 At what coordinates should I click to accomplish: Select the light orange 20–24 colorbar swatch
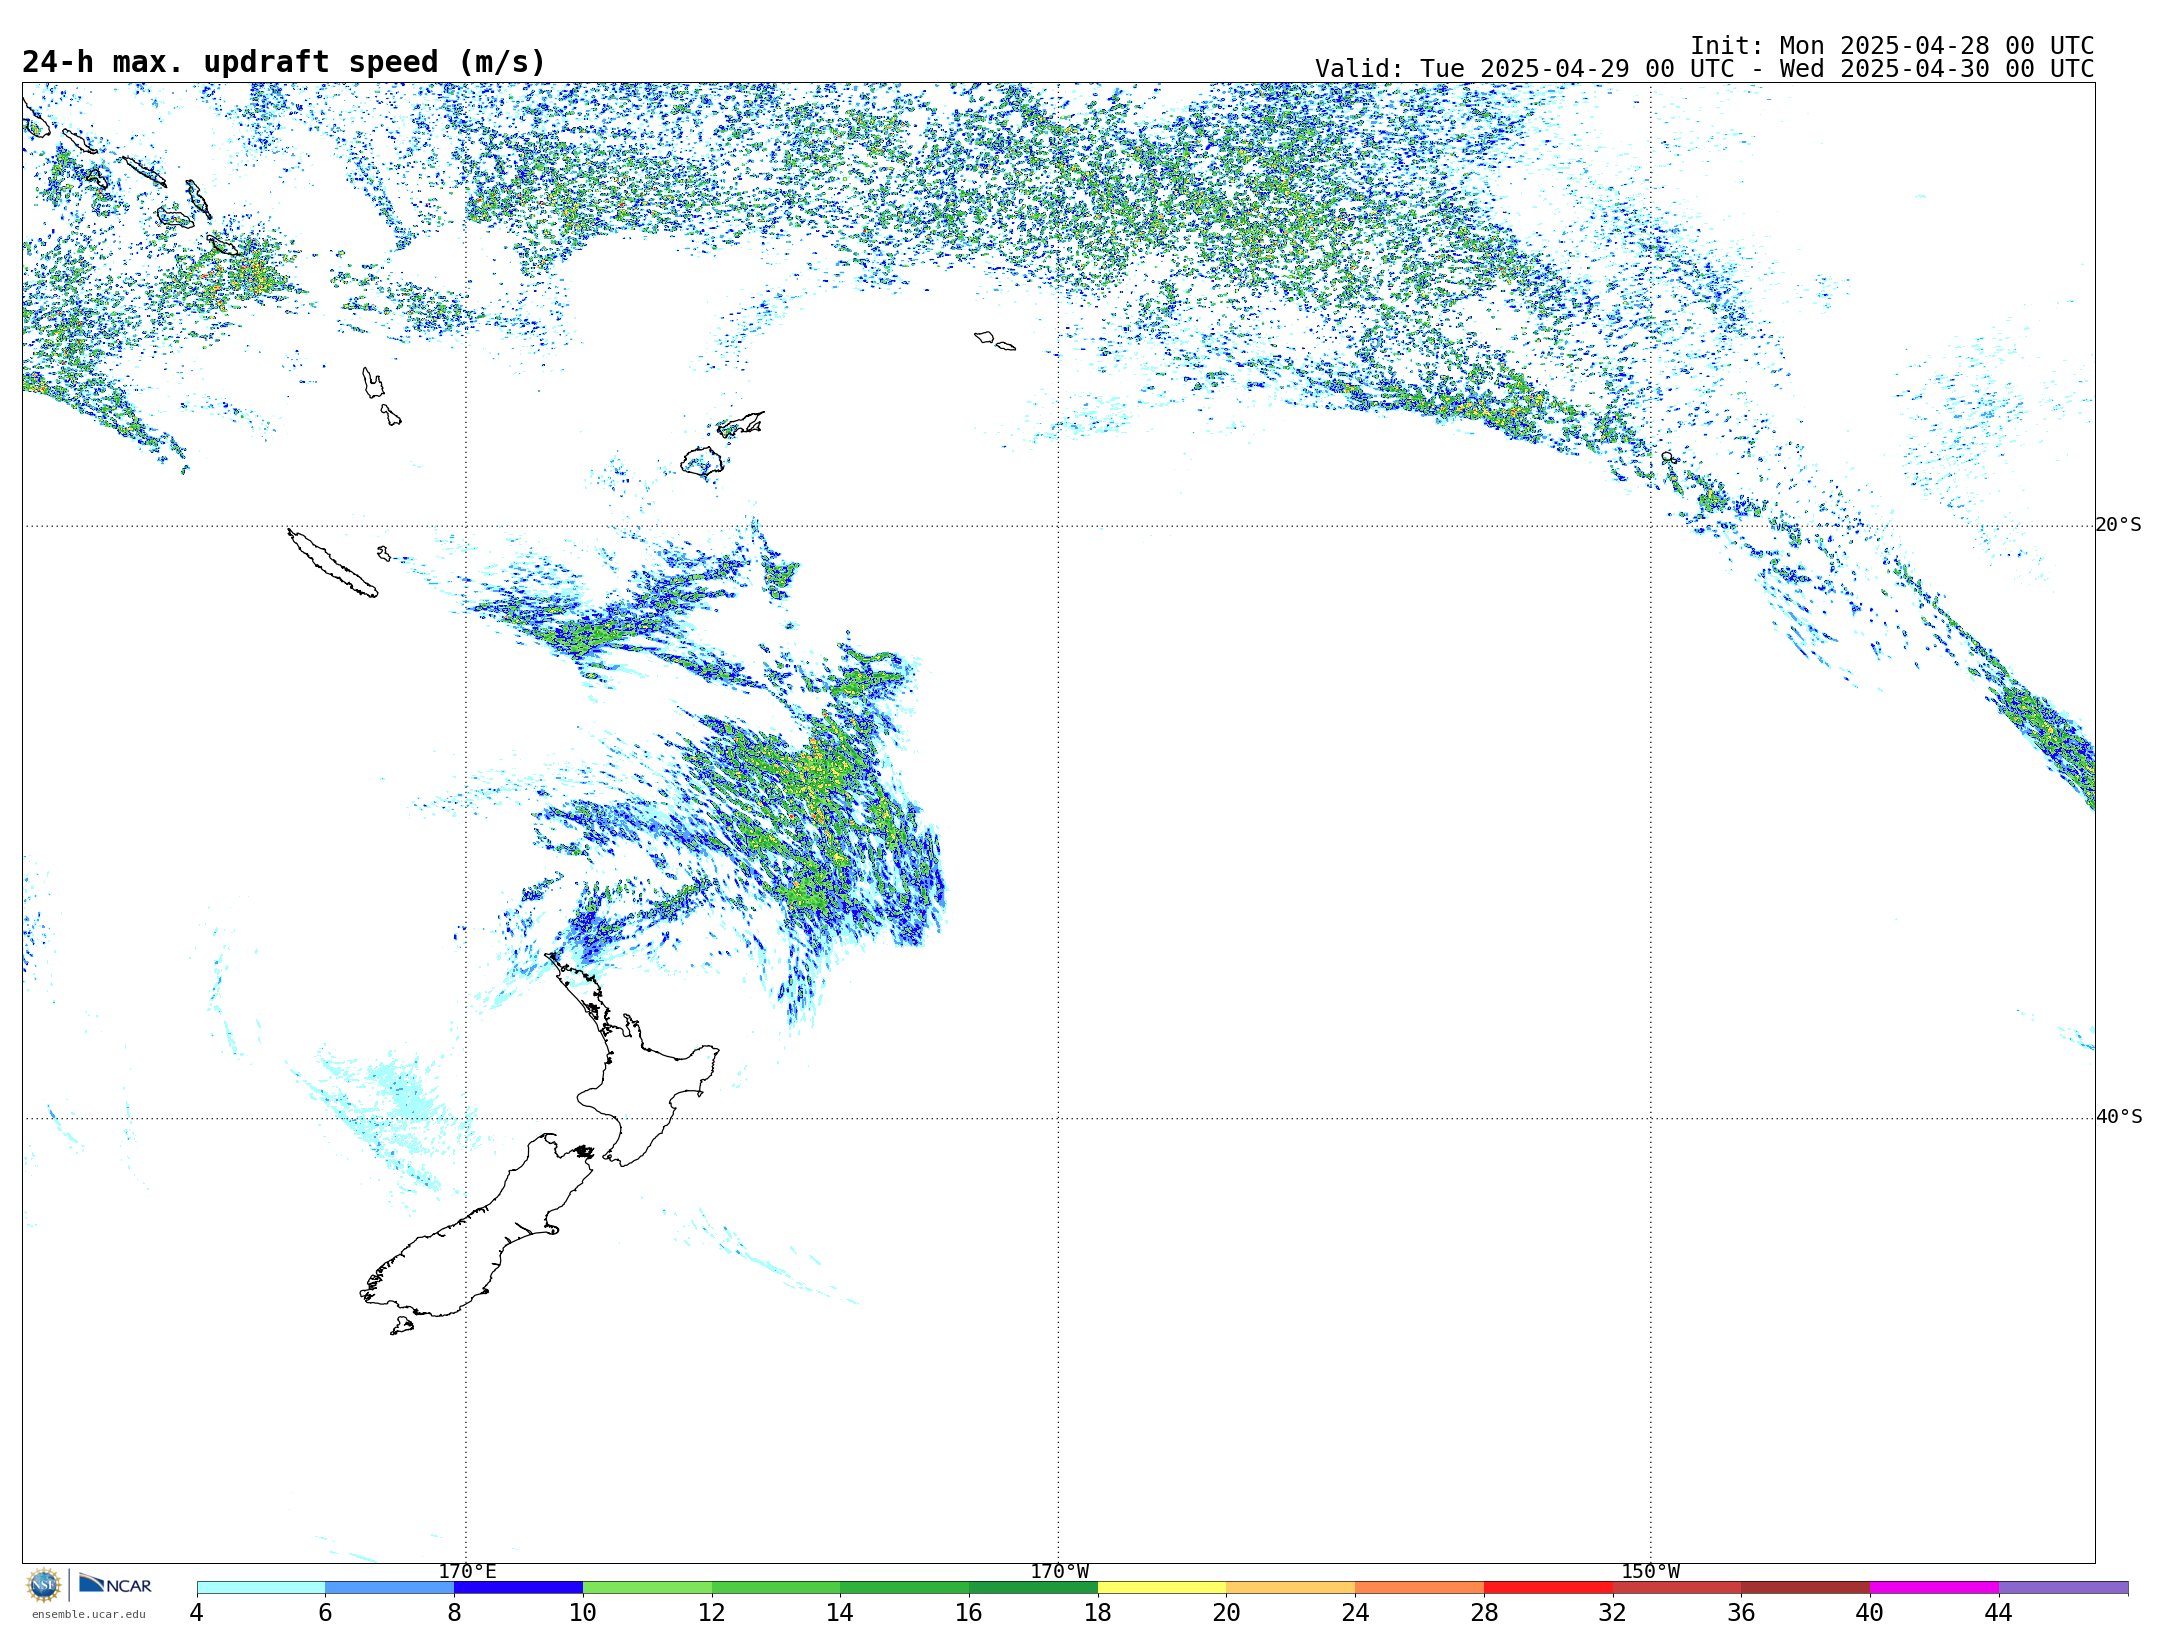pos(1291,1588)
